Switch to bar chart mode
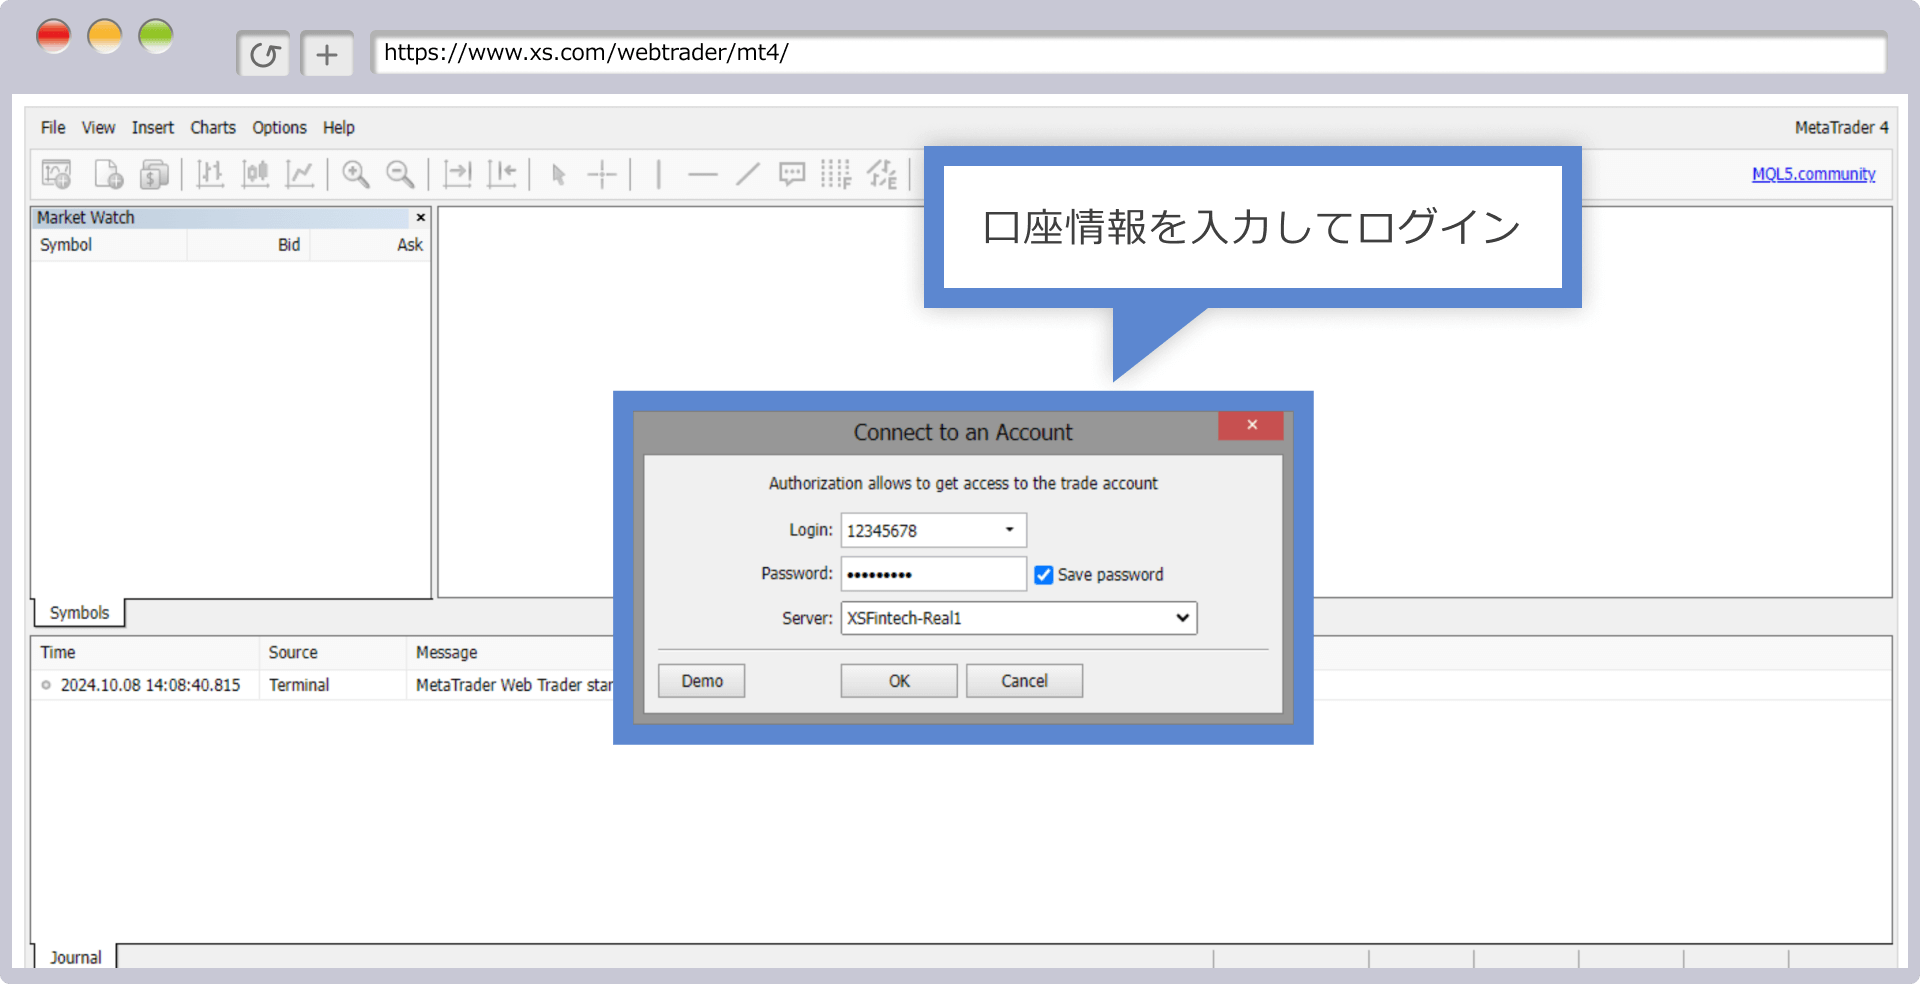The width and height of the screenshot is (1920, 984). click(x=210, y=174)
